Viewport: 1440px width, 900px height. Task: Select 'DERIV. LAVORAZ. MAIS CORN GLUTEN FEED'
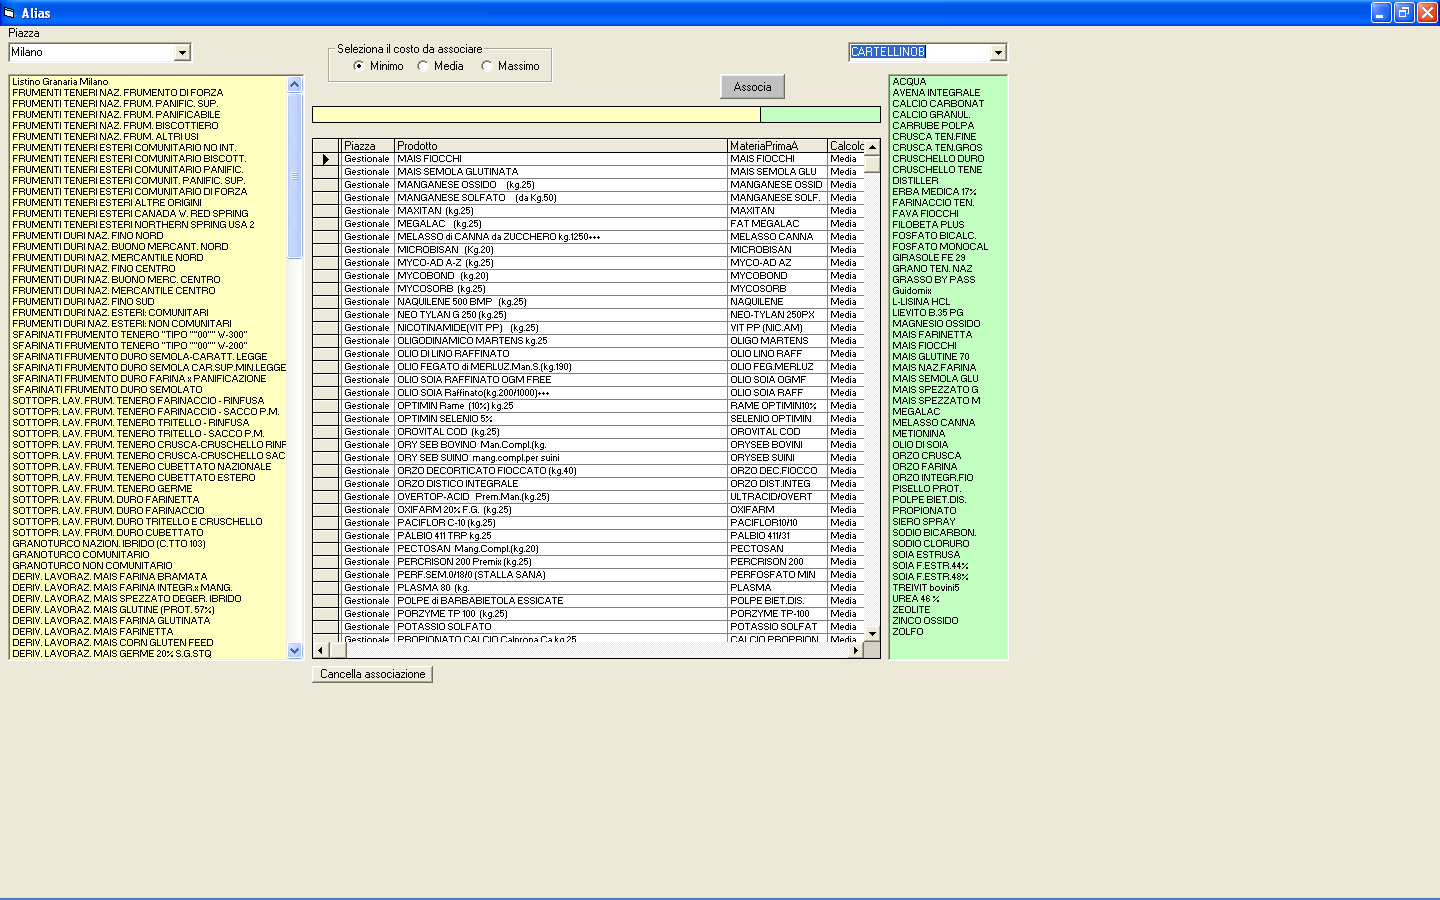[x=113, y=643]
